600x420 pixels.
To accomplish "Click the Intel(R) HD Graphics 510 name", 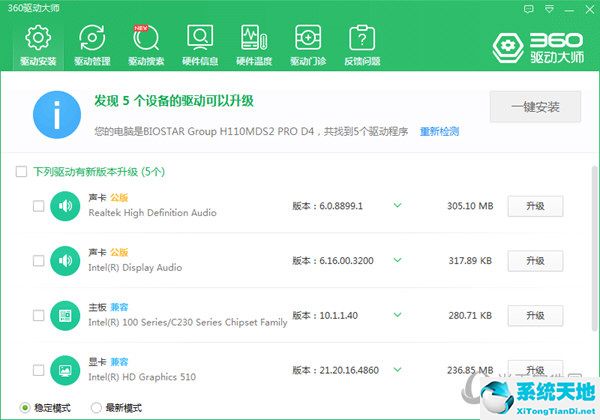I will pyautogui.click(x=142, y=377).
